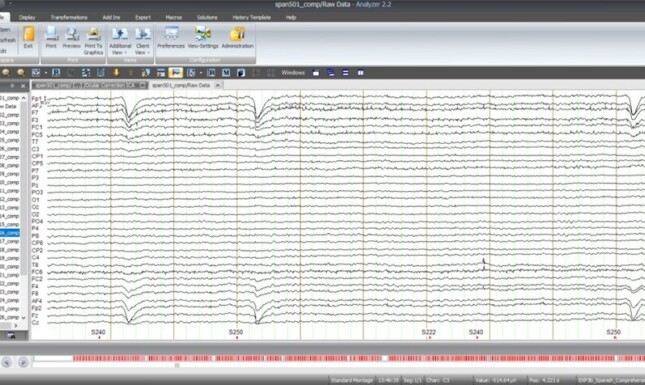Click the Value -514.64 µV status field
Viewport: 645px width, 385px height.
(496, 380)
